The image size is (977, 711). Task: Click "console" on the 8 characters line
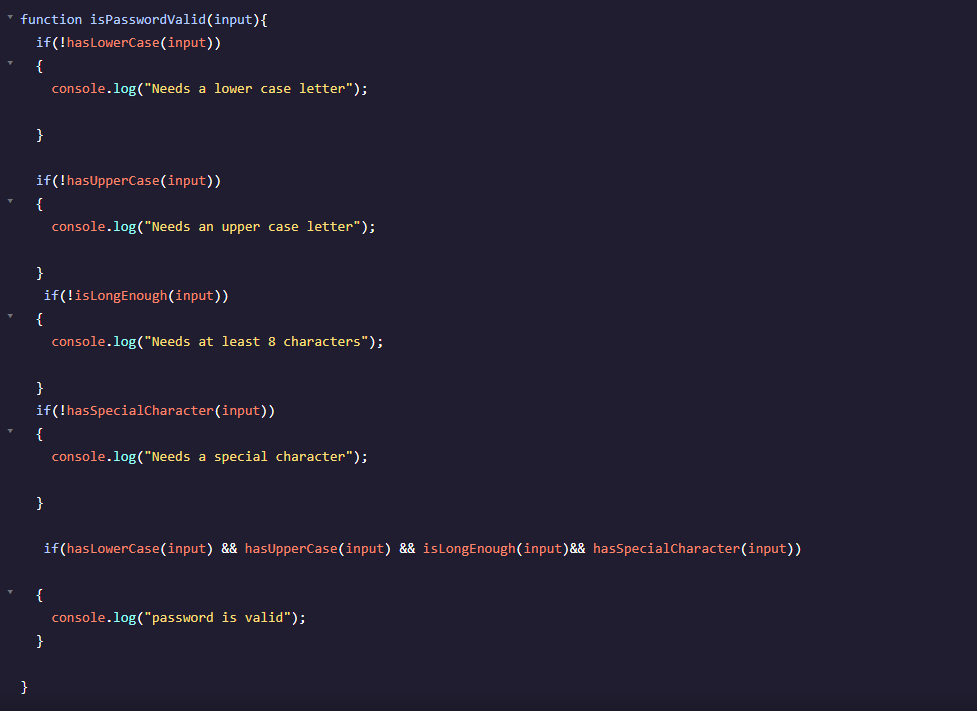[x=79, y=341]
